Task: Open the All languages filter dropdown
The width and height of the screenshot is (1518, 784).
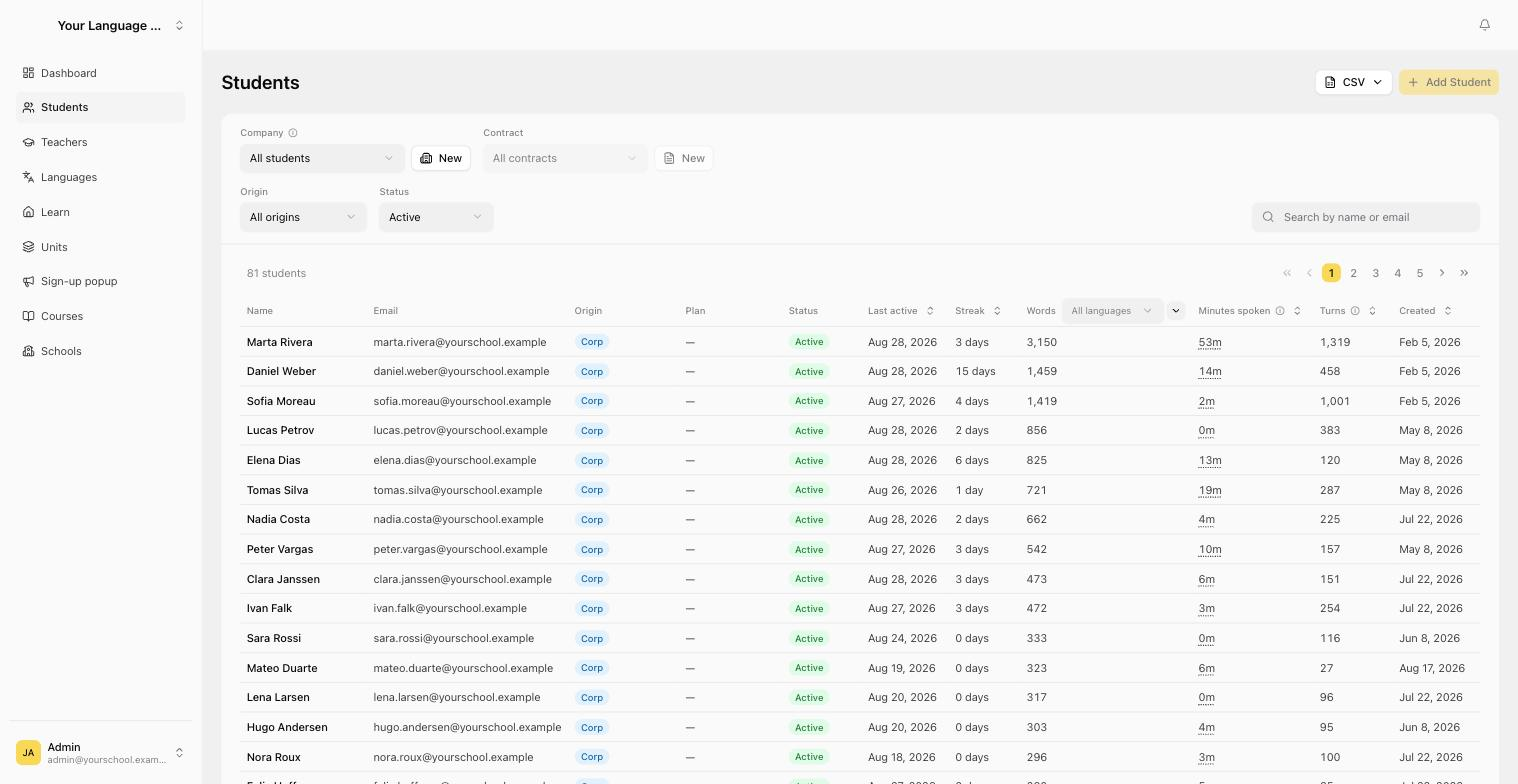Action: tap(1112, 311)
